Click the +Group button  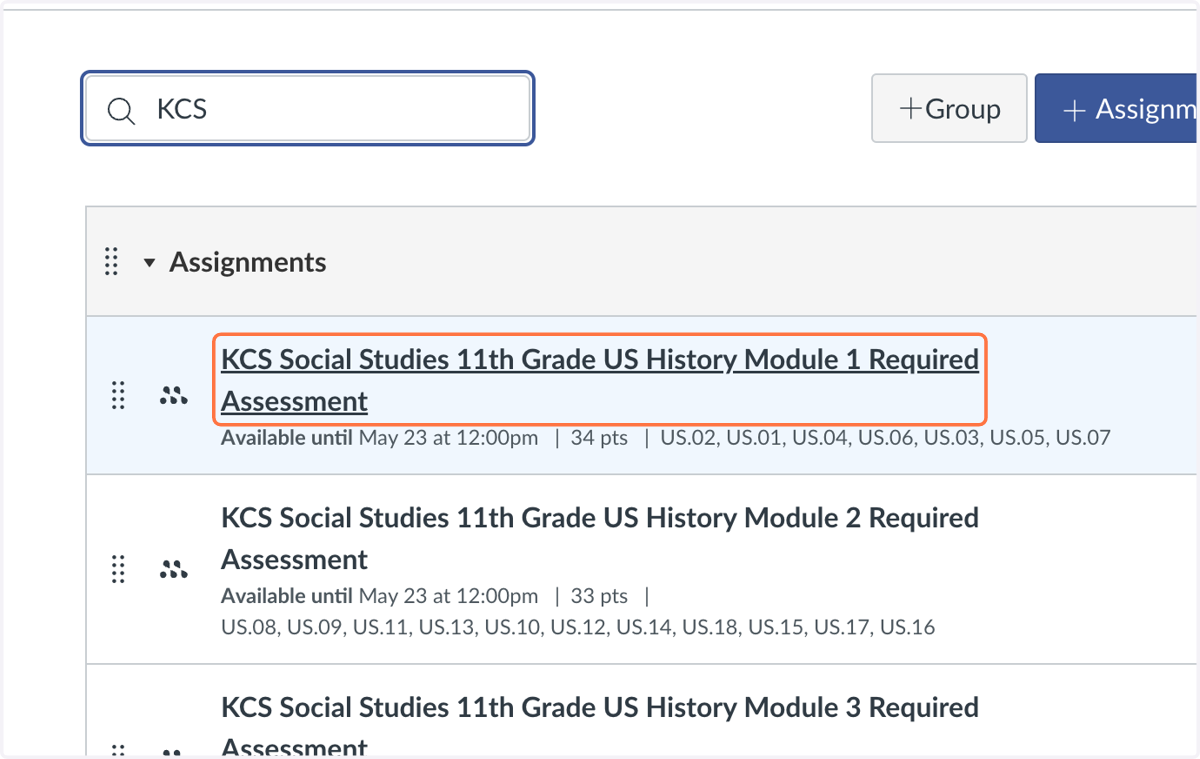pyautogui.click(x=949, y=109)
